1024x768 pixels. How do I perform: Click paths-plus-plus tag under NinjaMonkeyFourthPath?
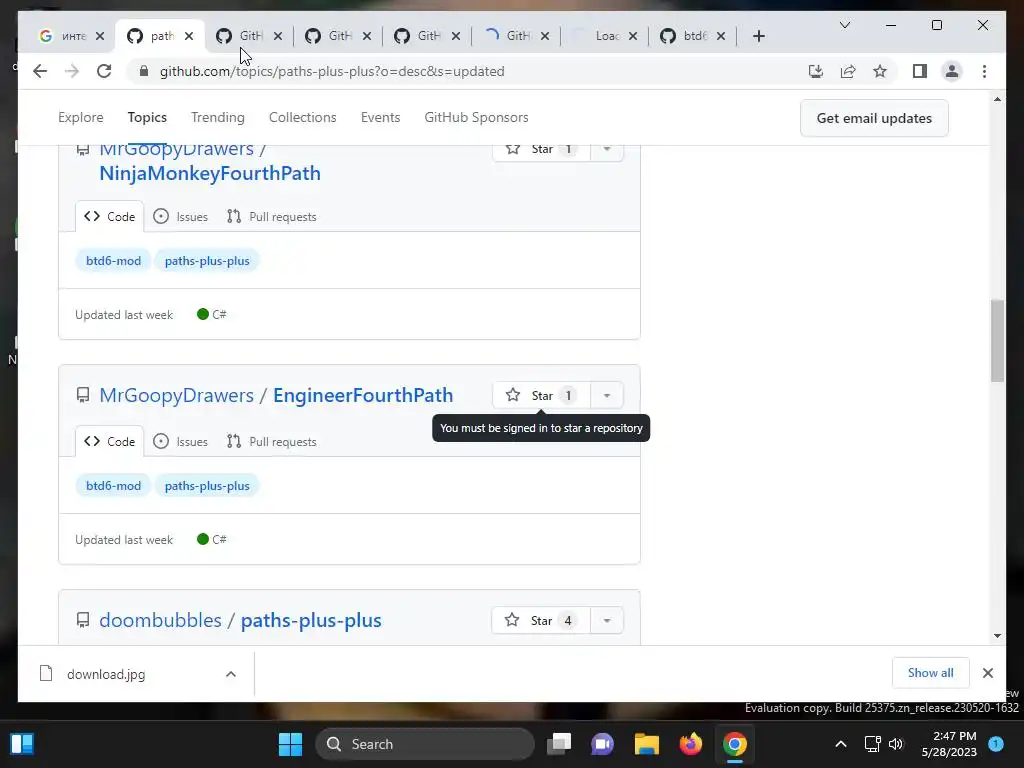pyautogui.click(x=207, y=261)
